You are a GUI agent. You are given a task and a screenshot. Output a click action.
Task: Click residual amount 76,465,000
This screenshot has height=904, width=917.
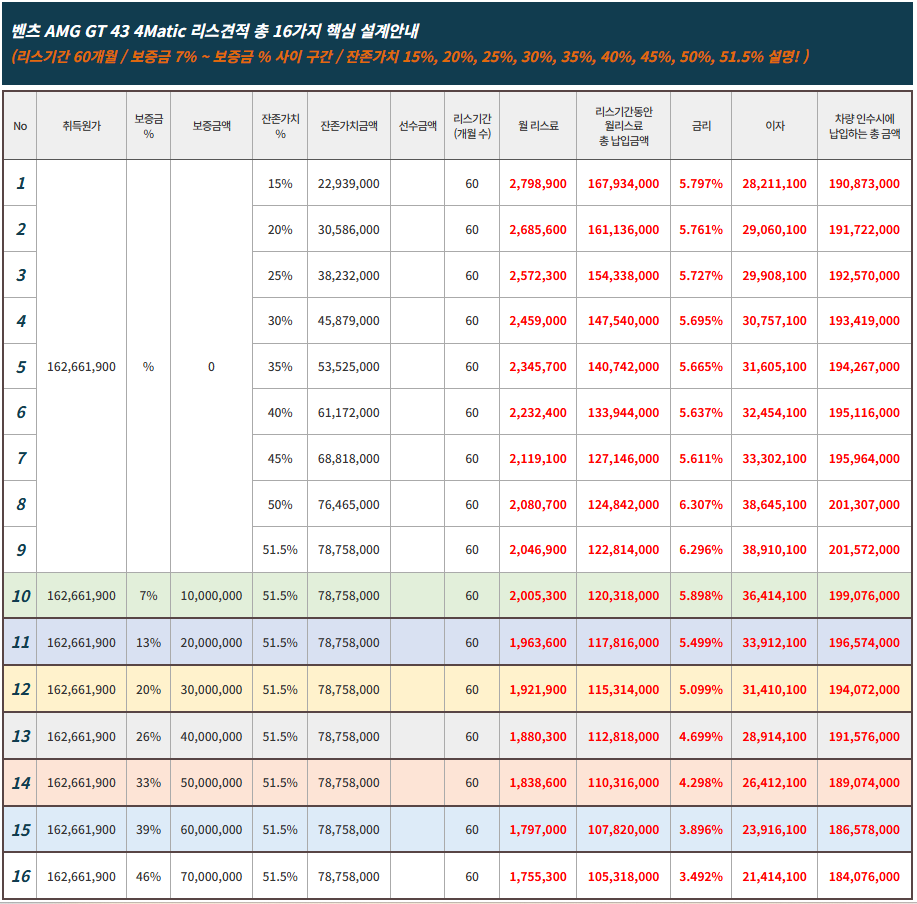(x=349, y=505)
